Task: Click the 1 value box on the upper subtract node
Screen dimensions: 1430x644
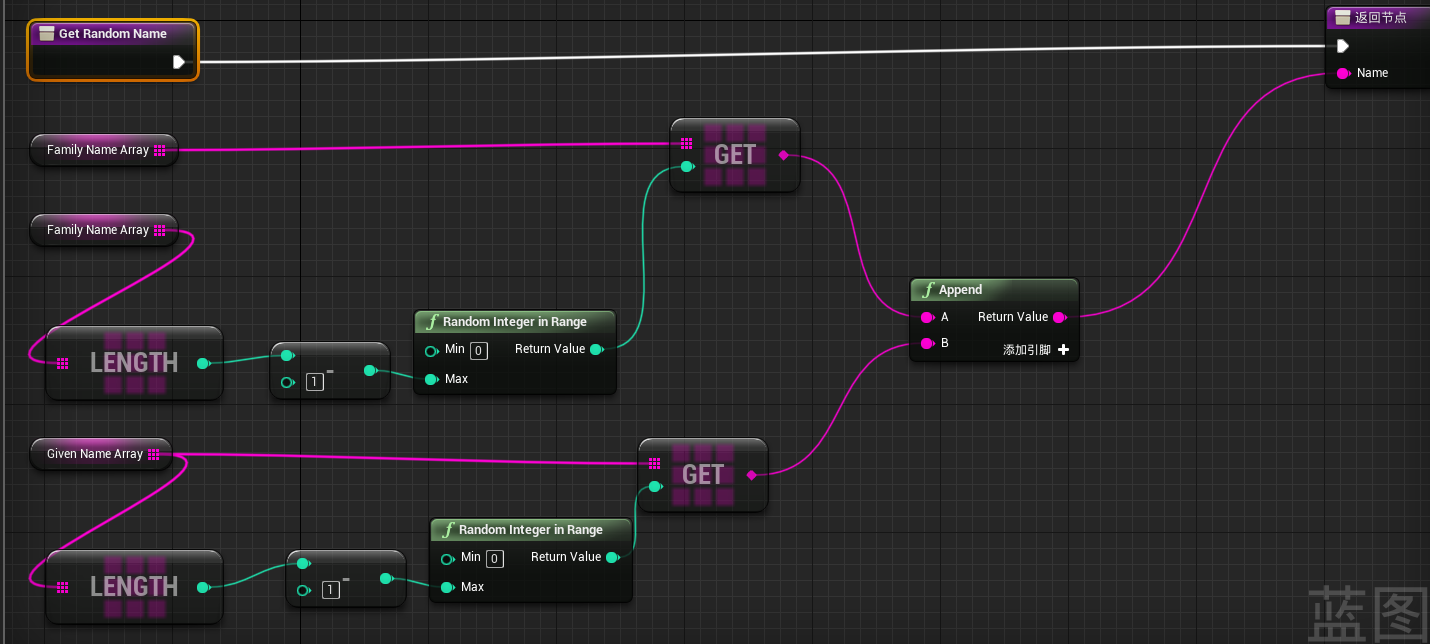Action: click(314, 382)
